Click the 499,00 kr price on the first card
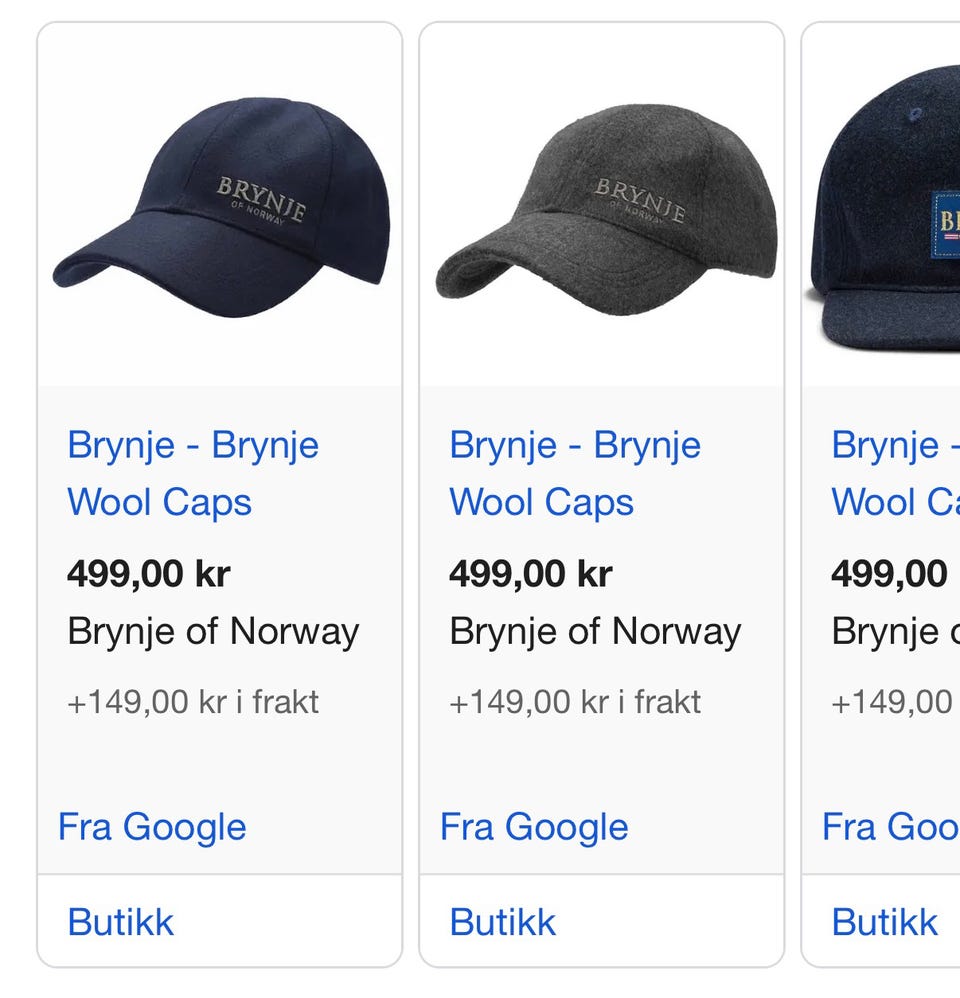The image size is (960, 998). click(x=149, y=573)
